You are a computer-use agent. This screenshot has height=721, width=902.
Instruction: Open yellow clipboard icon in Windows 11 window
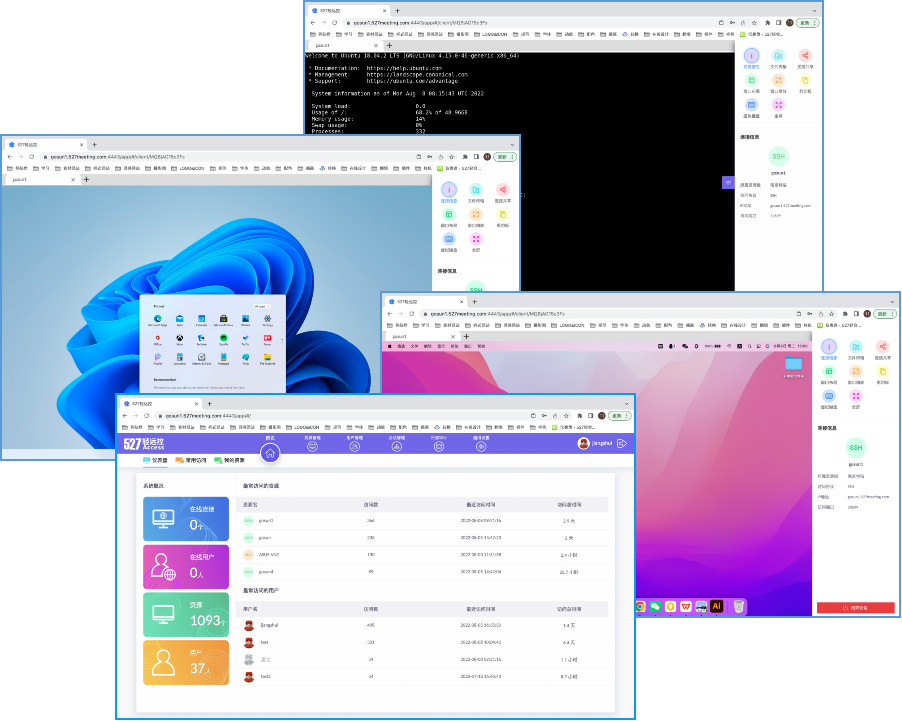tap(503, 215)
